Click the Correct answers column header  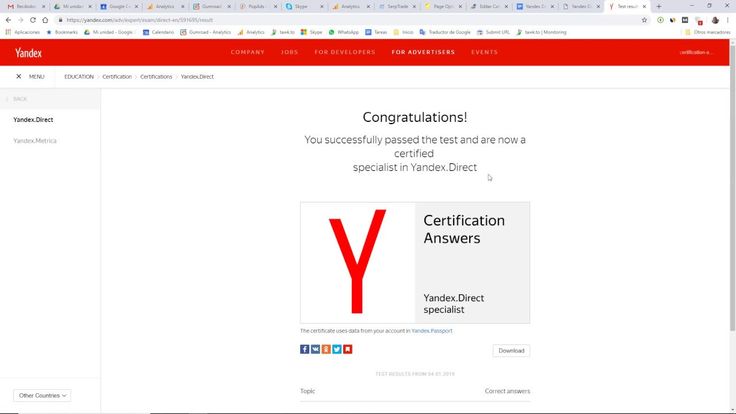(x=507, y=391)
